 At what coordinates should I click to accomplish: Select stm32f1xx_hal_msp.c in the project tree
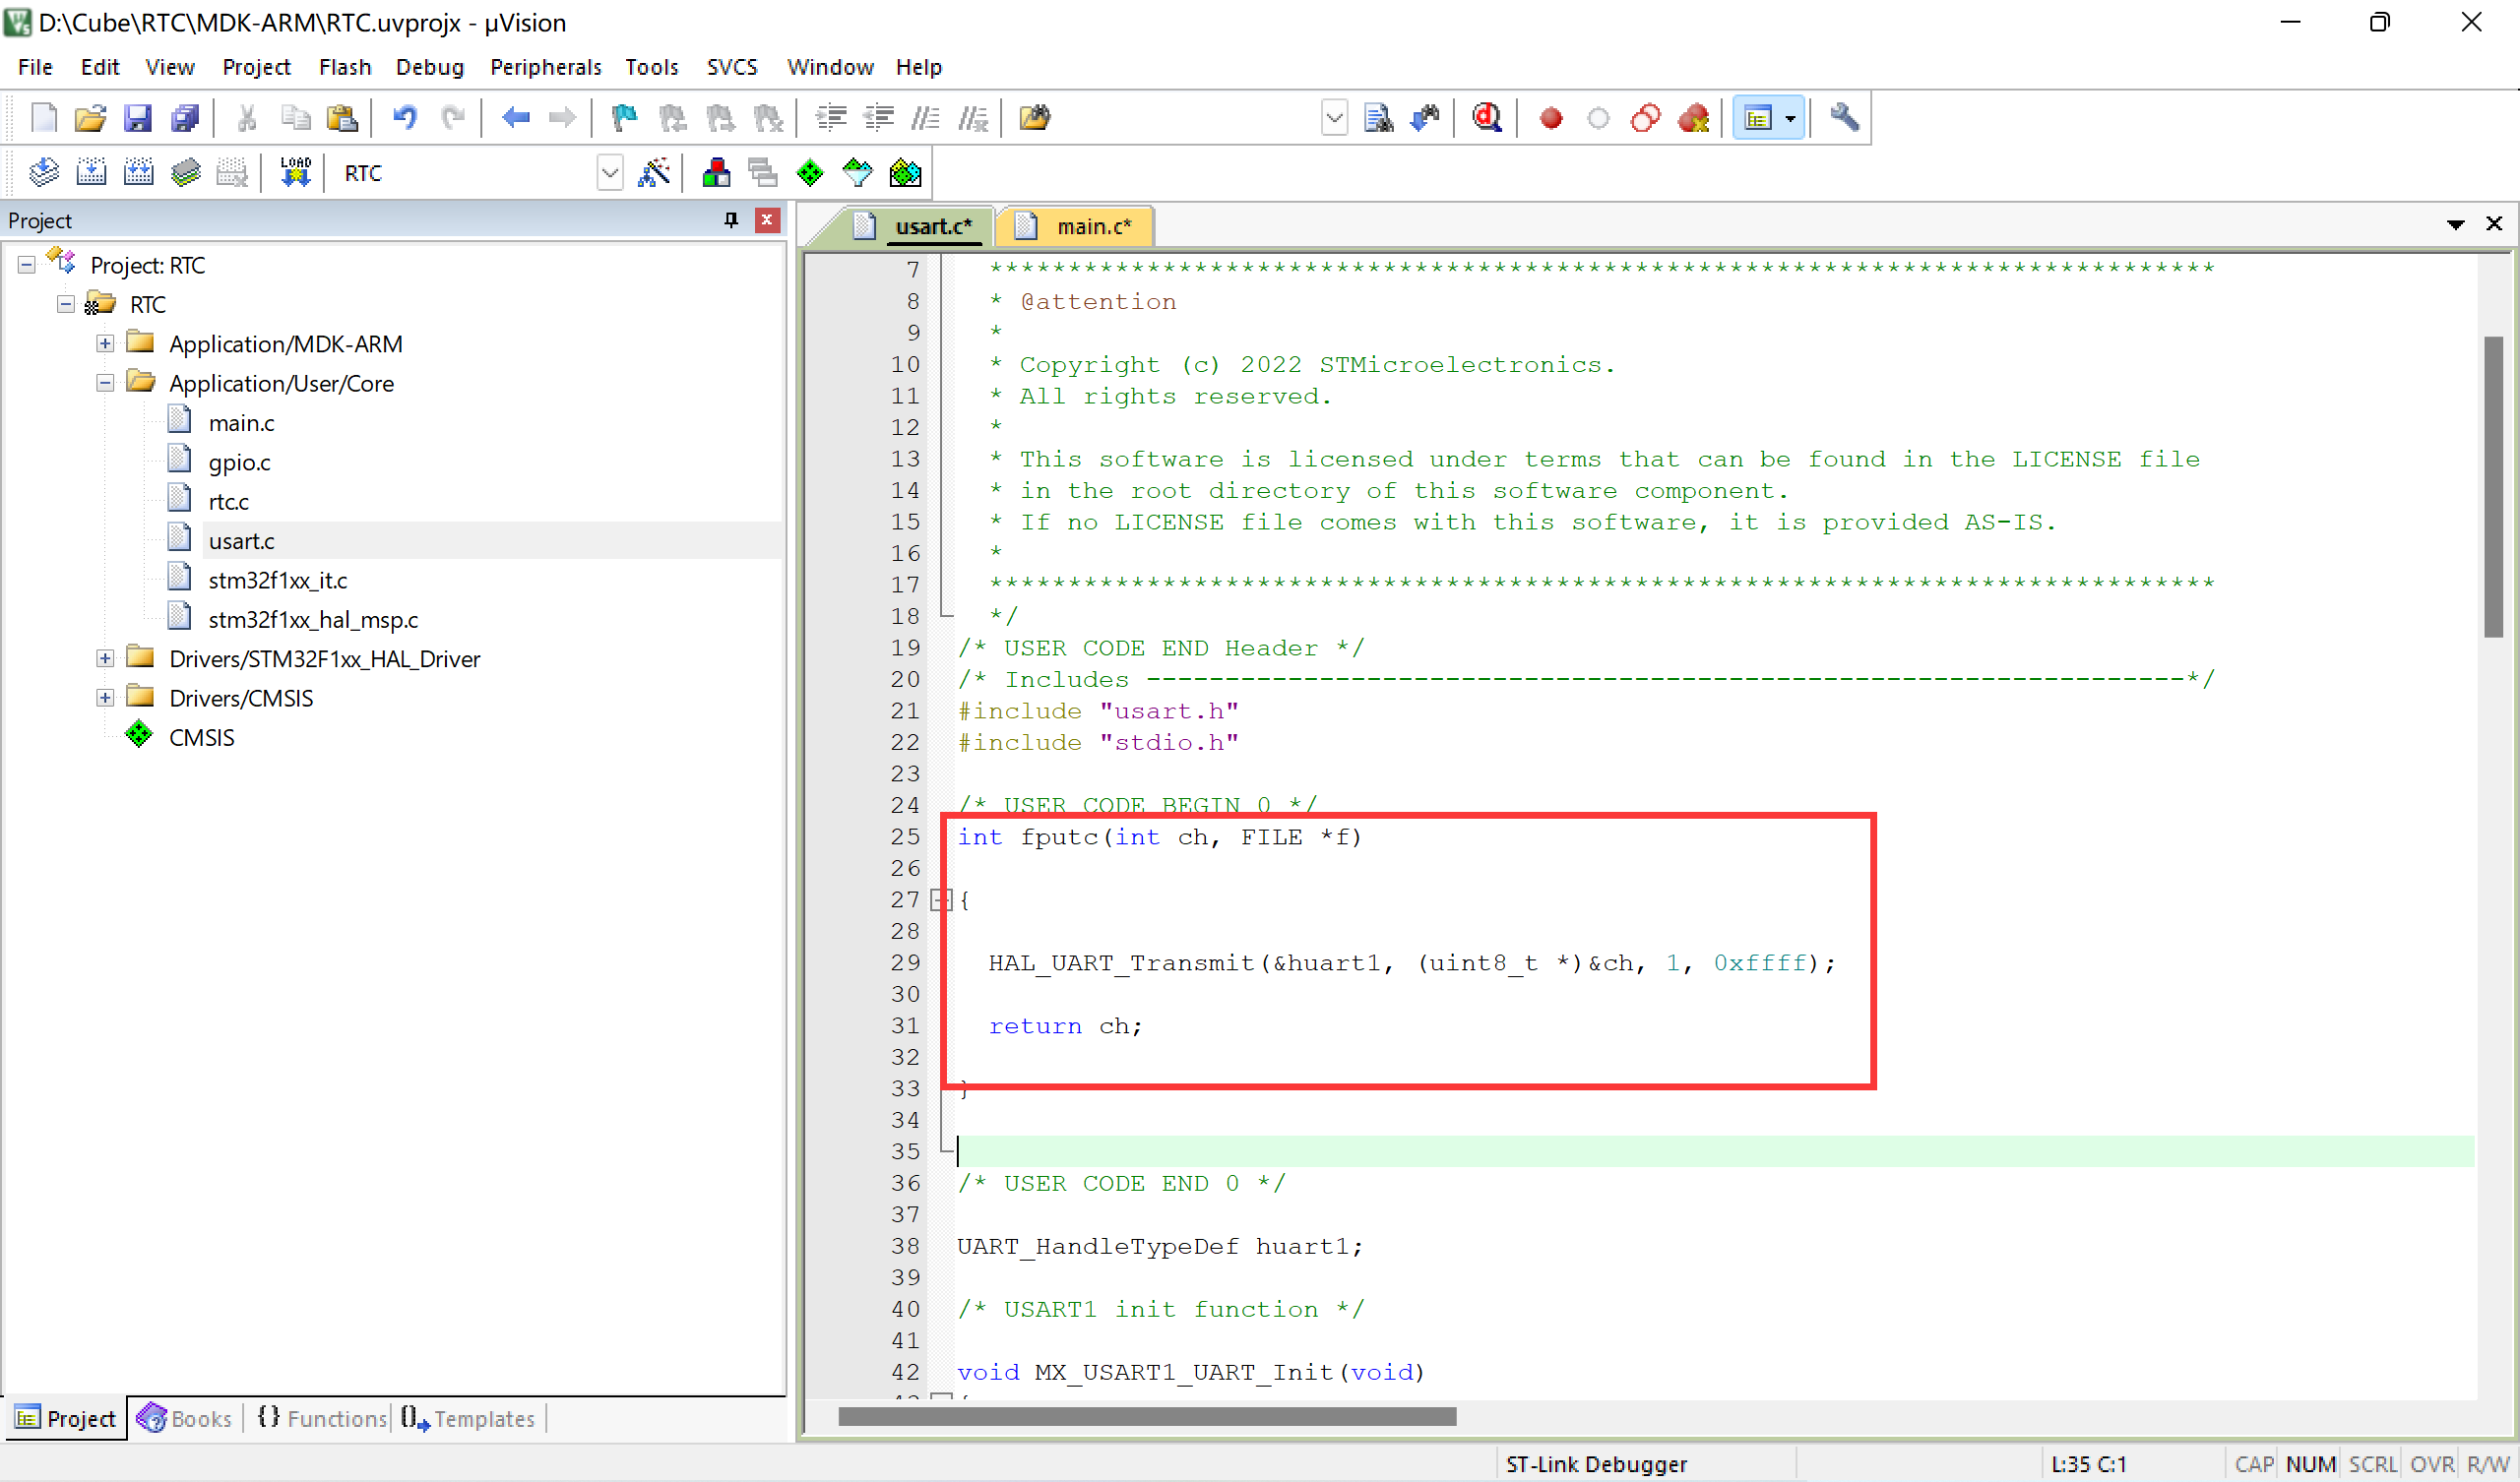click(x=312, y=620)
